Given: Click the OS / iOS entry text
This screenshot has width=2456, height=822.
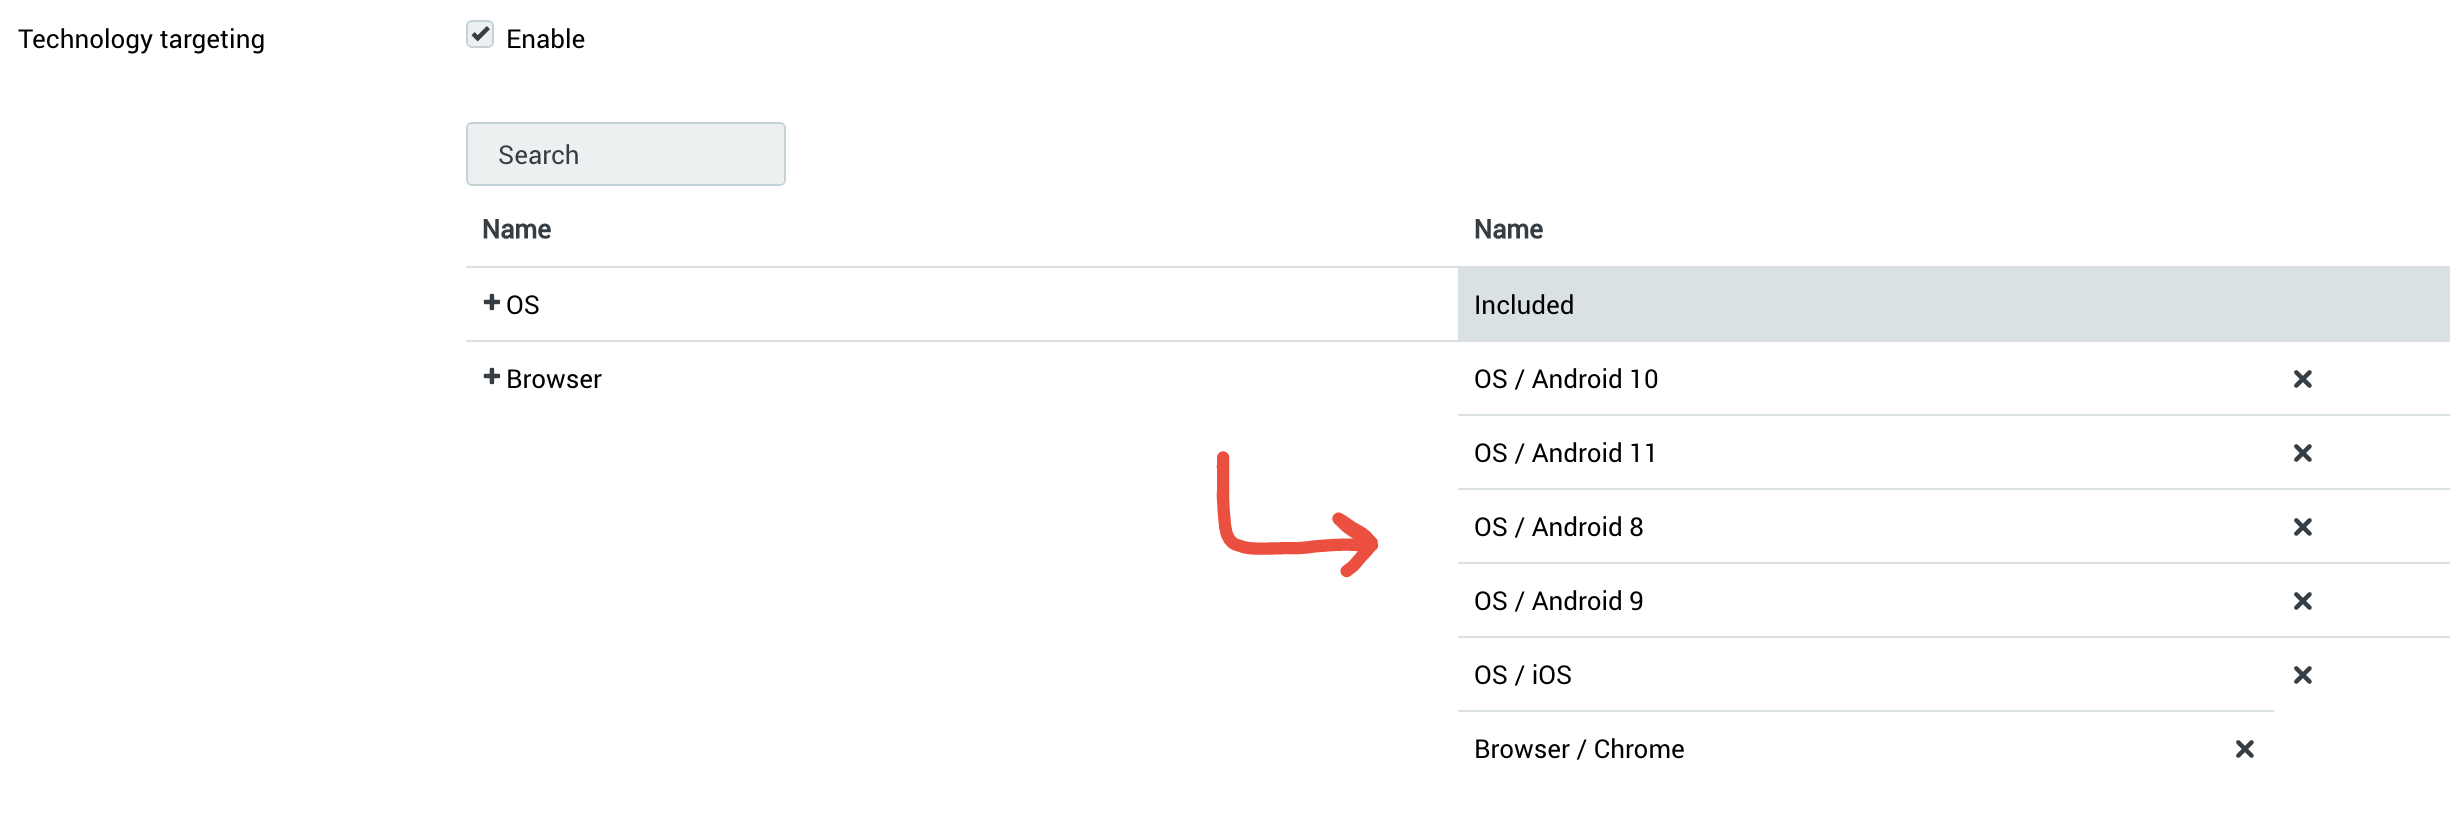Looking at the screenshot, I should coord(1522,675).
